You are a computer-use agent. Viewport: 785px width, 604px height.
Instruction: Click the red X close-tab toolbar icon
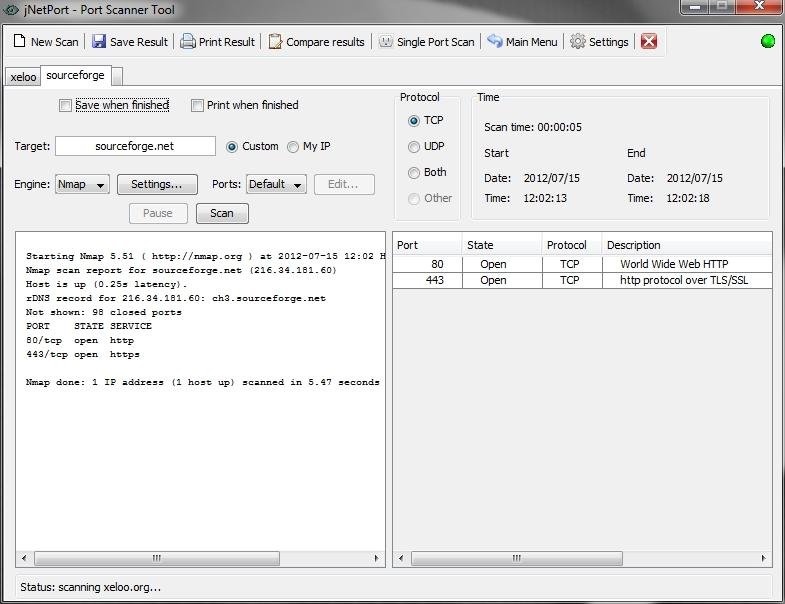649,41
